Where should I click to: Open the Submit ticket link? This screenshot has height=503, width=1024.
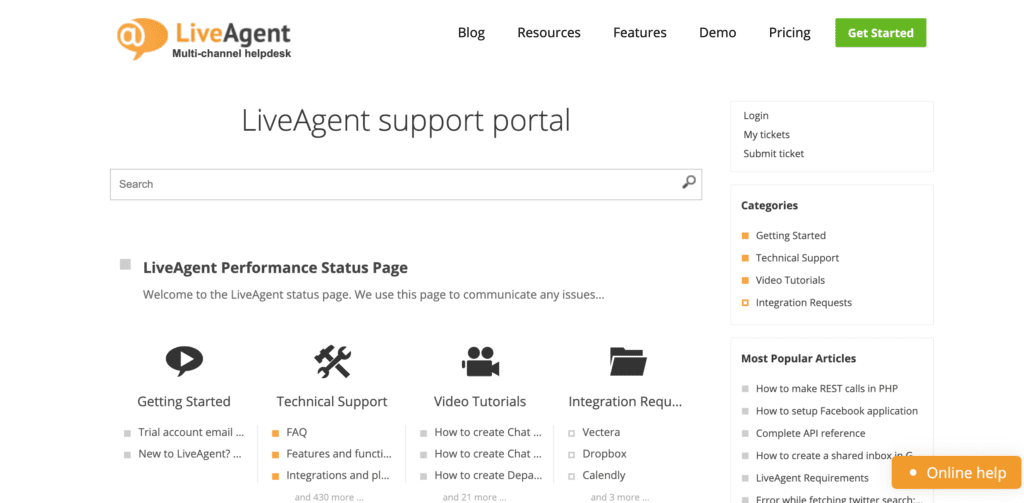[773, 154]
